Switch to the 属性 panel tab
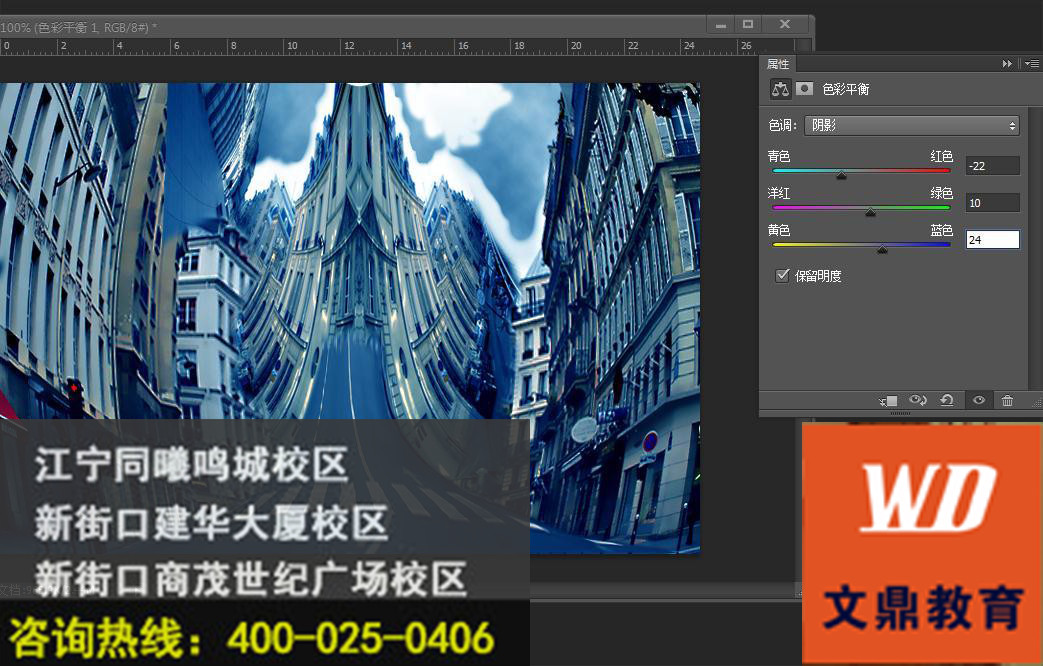Screen dimensions: 1043x666 778,64
